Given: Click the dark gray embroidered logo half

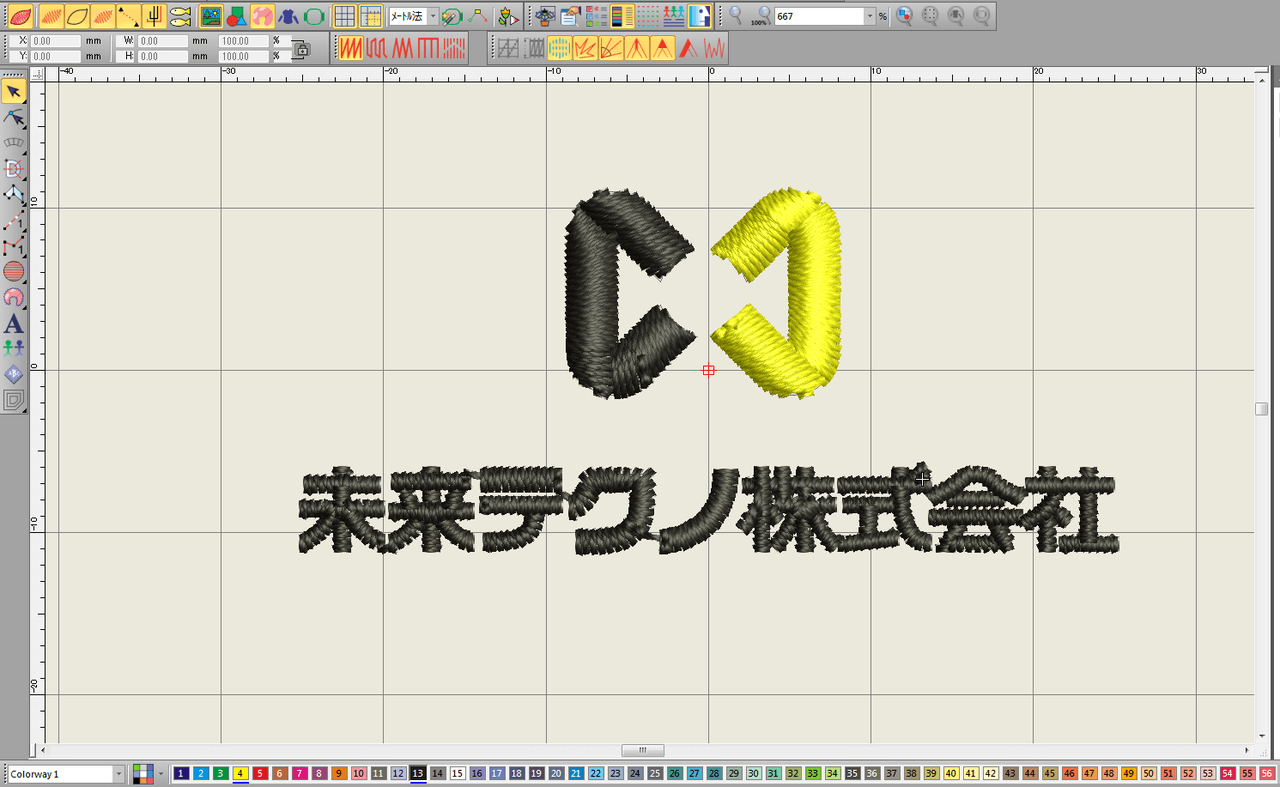Looking at the screenshot, I should [629, 292].
